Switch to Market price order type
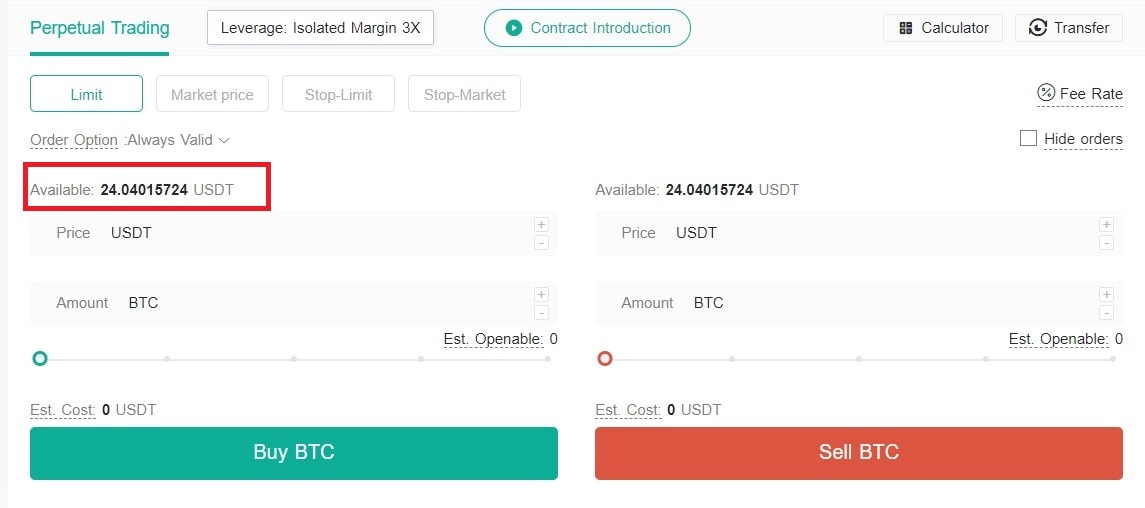1145x508 pixels. click(x=212, y=93)
